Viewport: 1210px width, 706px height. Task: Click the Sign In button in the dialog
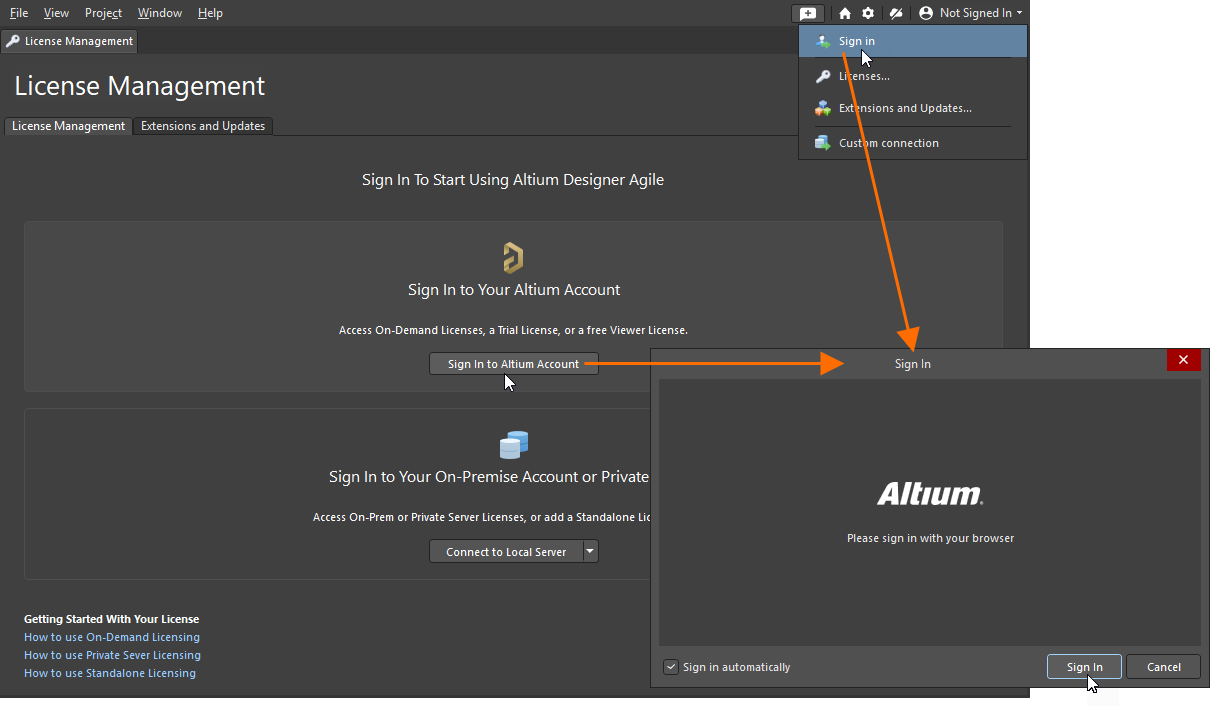(x=1084, y=666)
